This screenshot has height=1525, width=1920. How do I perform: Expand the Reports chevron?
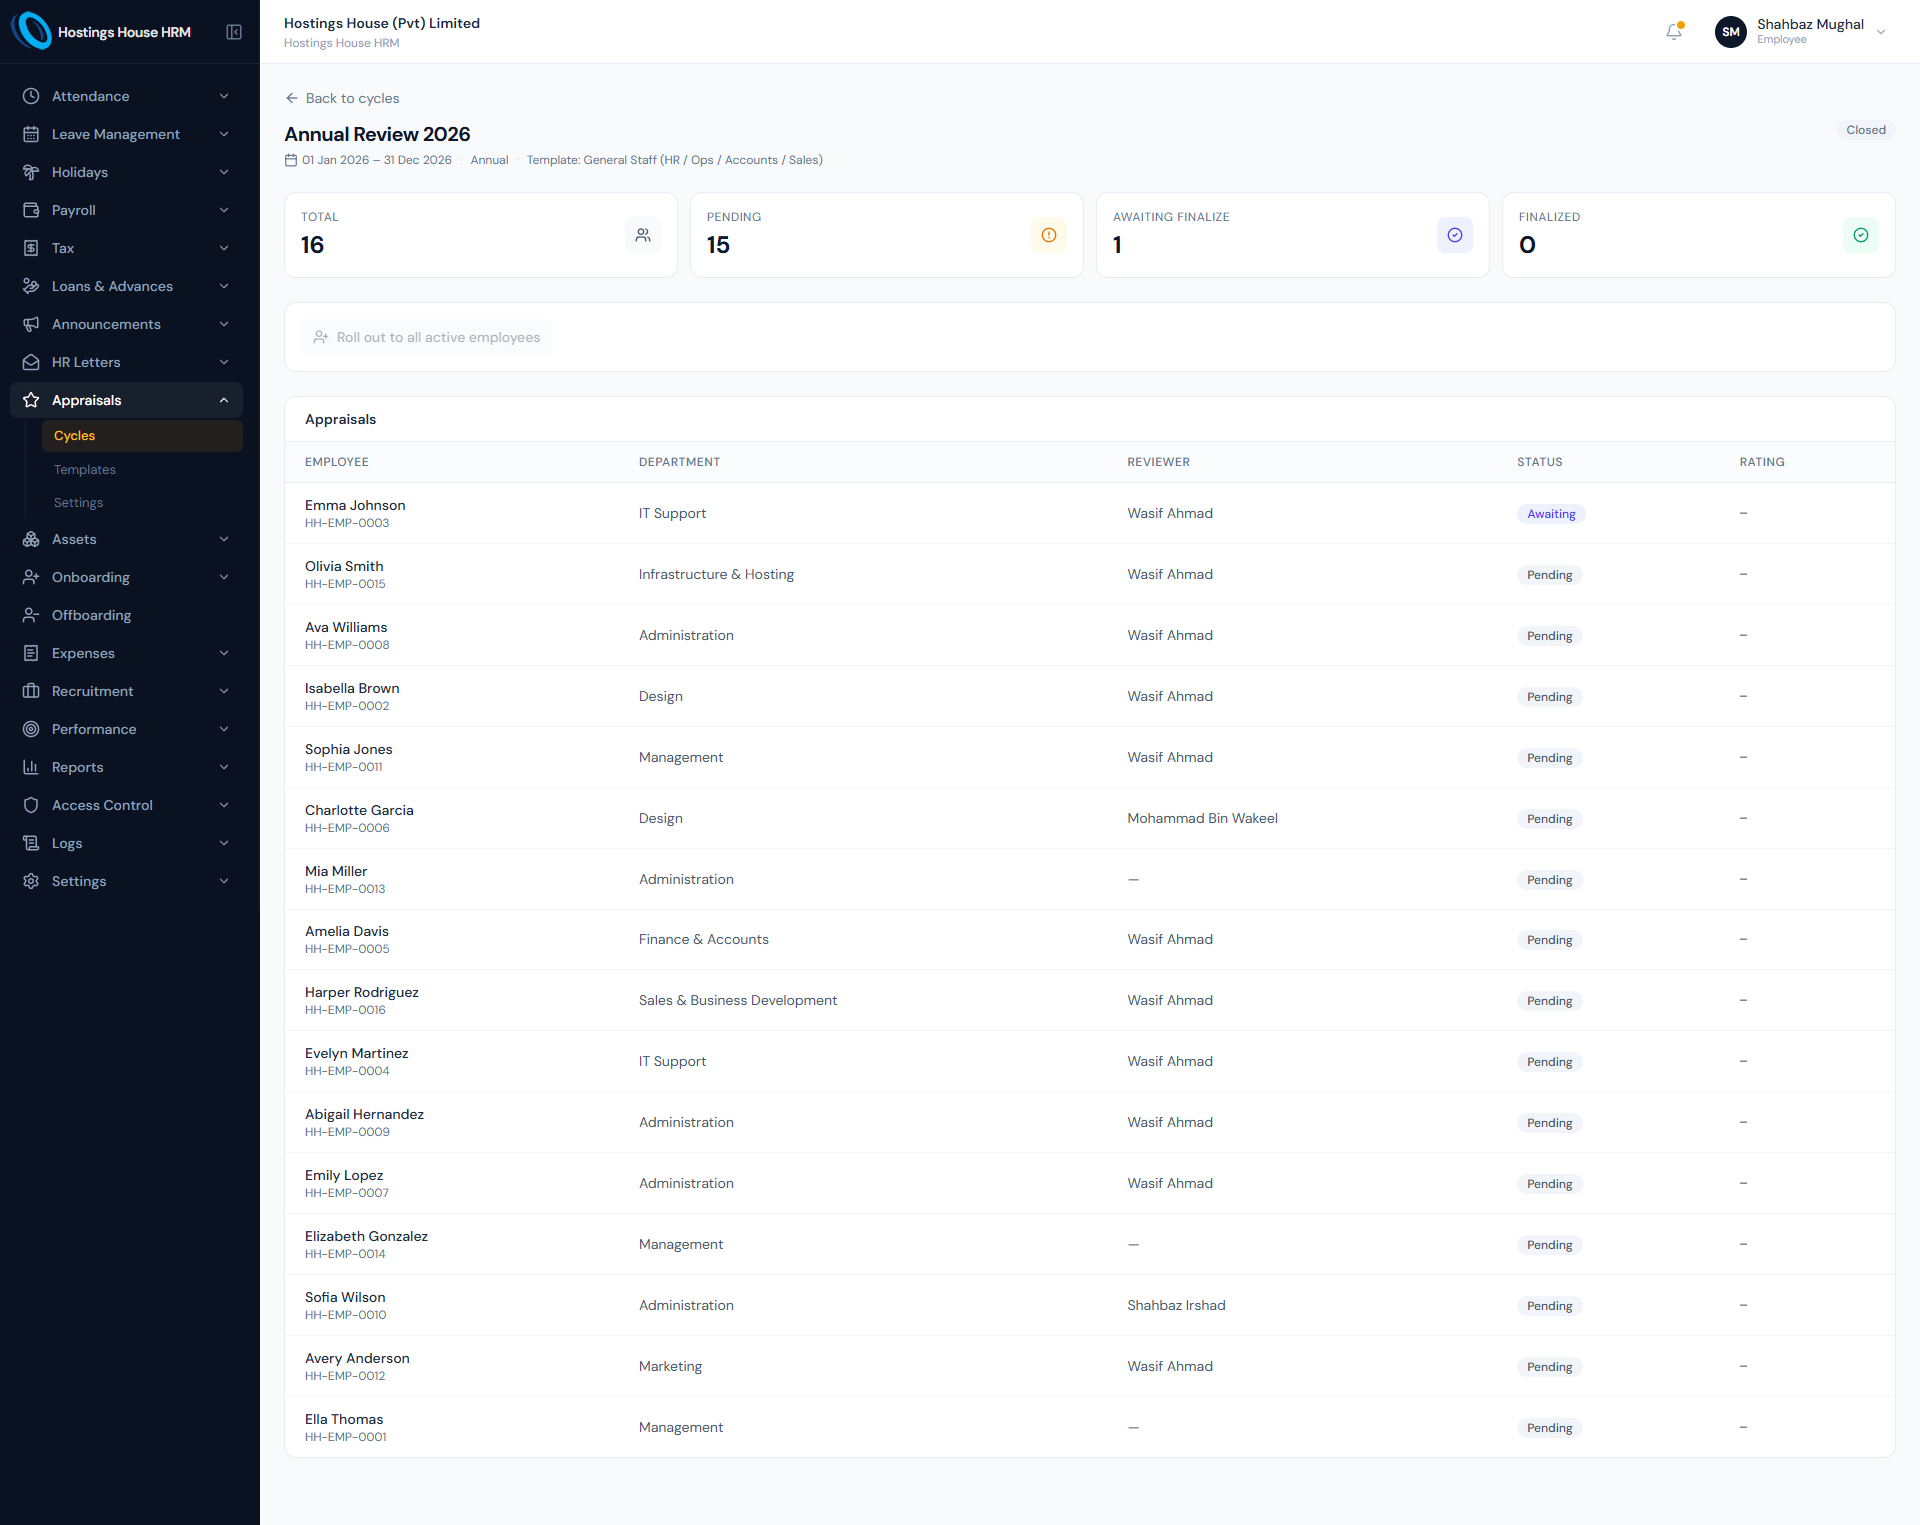pos(224,767)
